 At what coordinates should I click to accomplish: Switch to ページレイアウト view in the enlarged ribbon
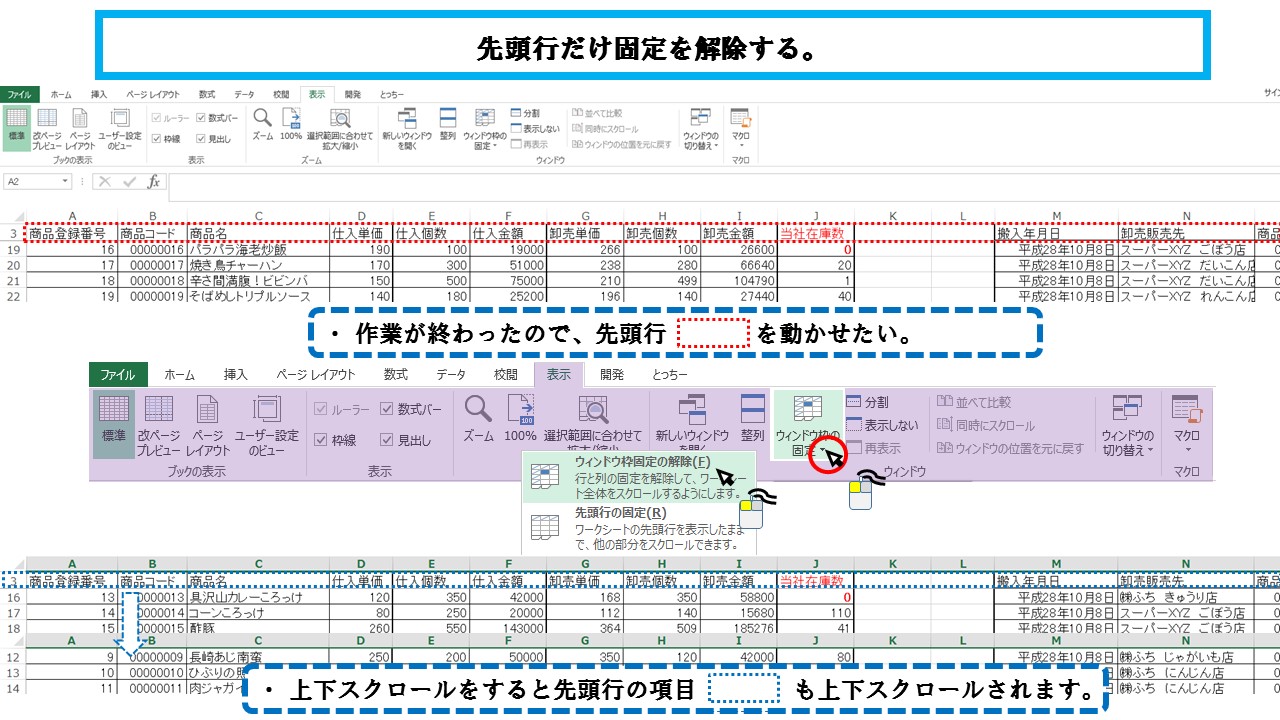(207, 424)
